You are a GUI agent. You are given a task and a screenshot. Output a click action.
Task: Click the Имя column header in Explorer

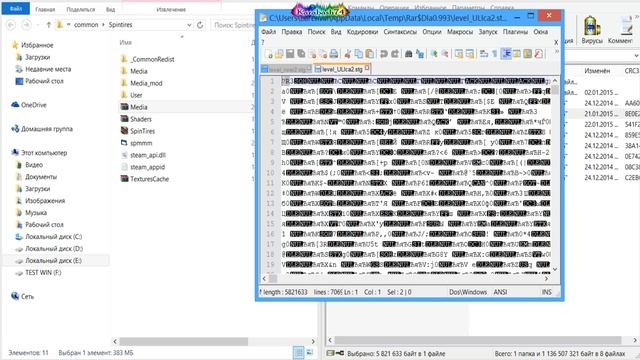coord(126,42)
